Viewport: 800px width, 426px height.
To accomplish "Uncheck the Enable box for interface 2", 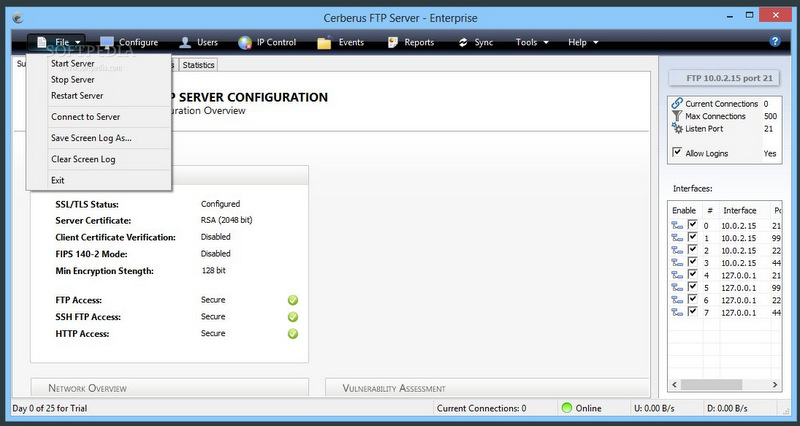I will (x=692, y=249).
